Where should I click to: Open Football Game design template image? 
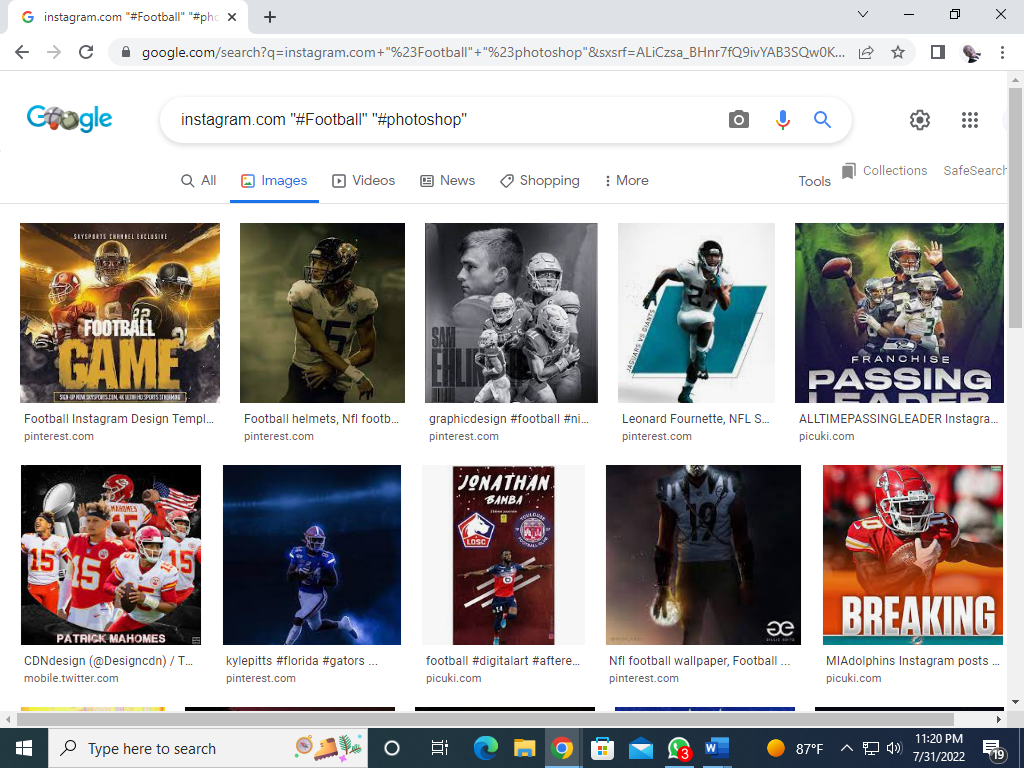click(x=120, y=313)
